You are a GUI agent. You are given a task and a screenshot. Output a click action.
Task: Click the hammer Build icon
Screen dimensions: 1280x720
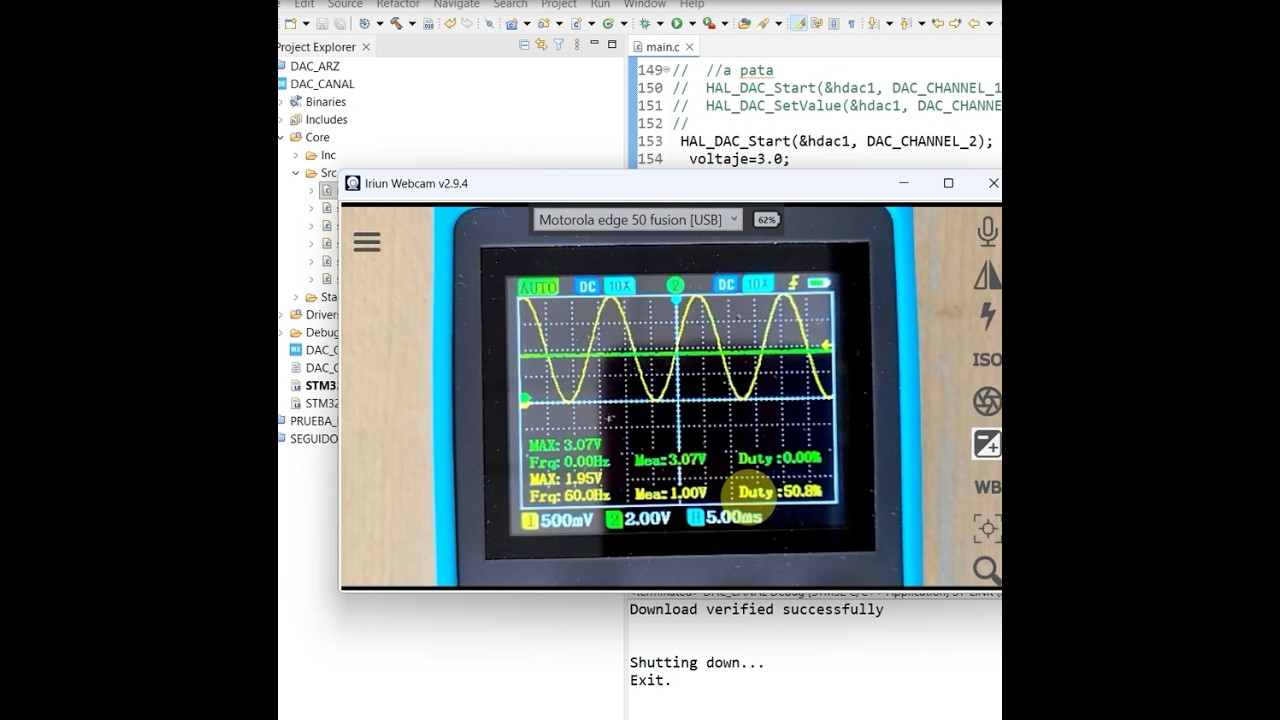(397, 23)
